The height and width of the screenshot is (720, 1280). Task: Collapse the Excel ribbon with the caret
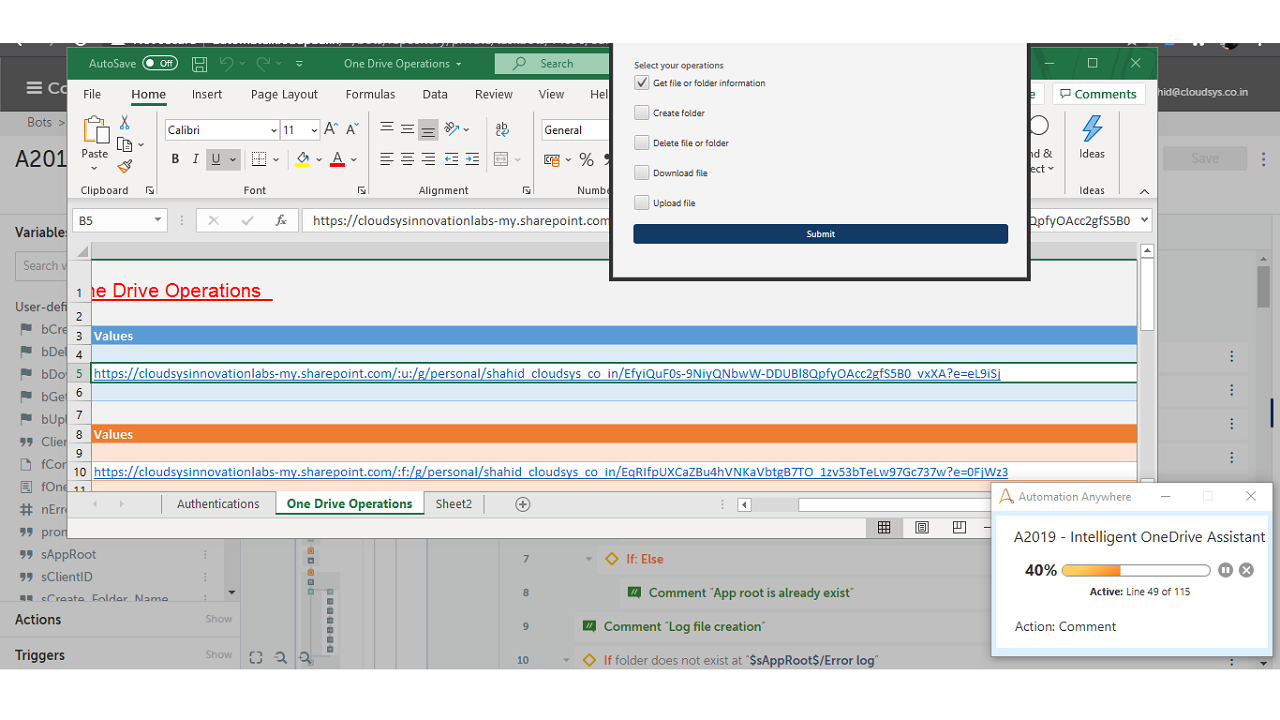click(x=1144, y=191)
